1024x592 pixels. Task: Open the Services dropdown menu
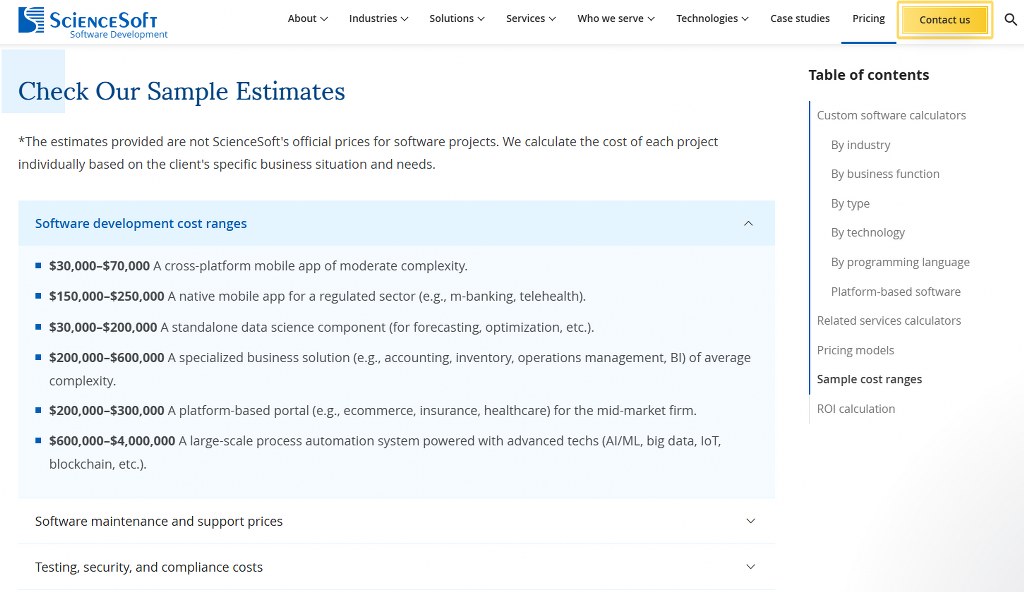(x=531, y=19)
